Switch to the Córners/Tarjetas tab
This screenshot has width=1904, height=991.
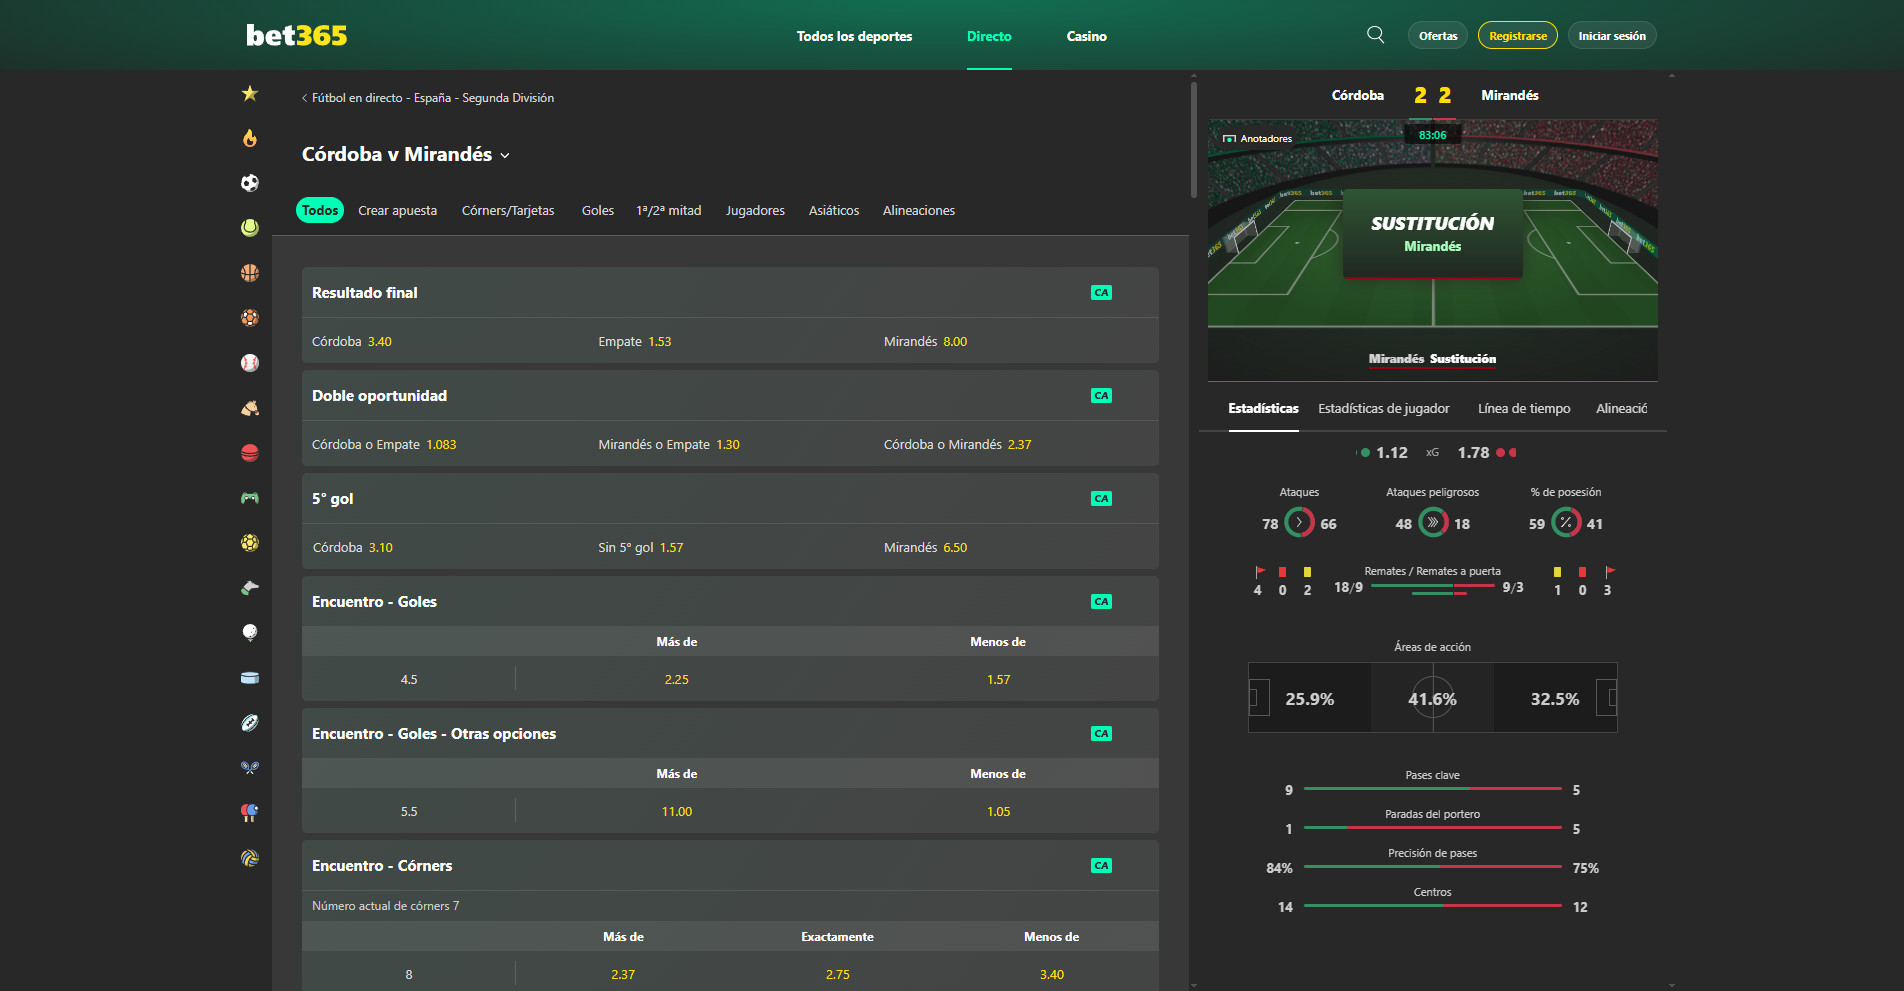coord(508,211)
